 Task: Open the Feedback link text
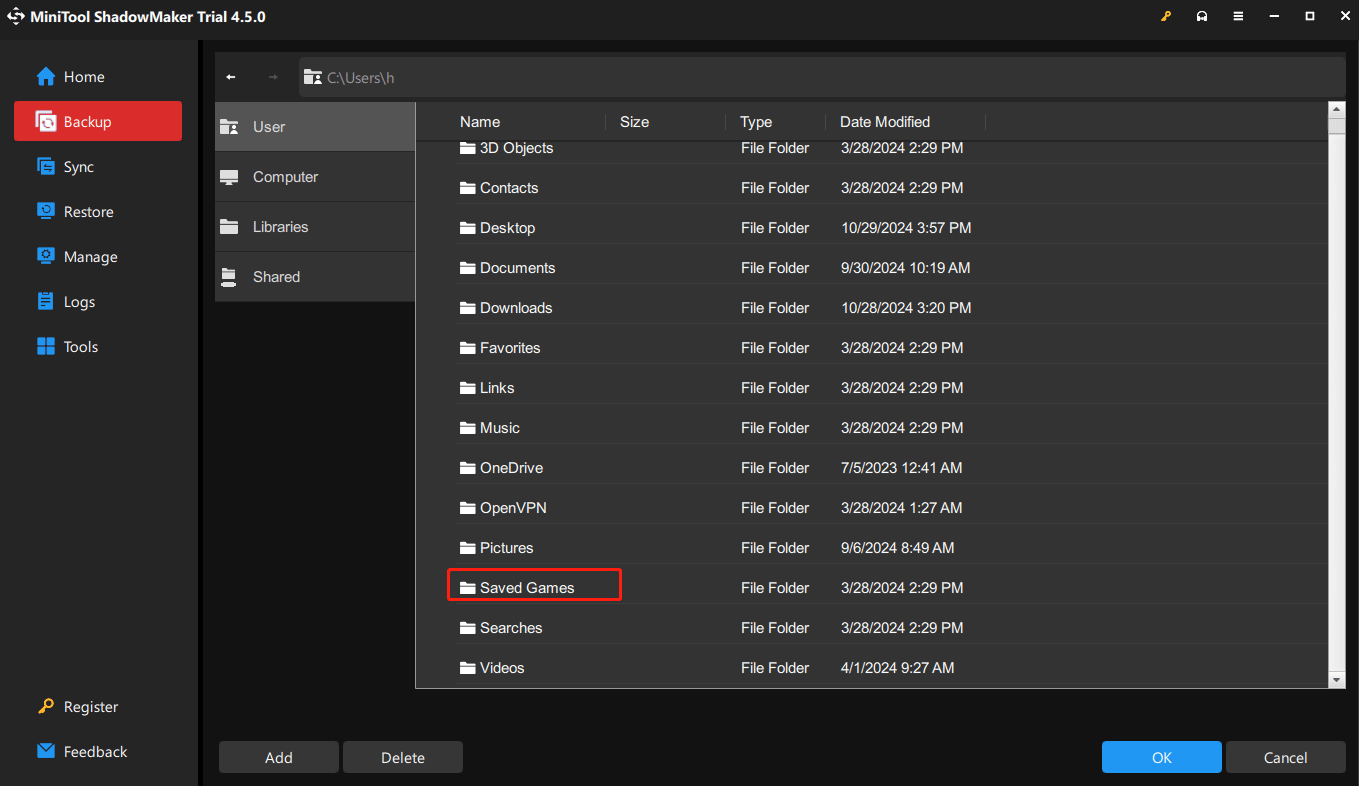pos(96,752)
